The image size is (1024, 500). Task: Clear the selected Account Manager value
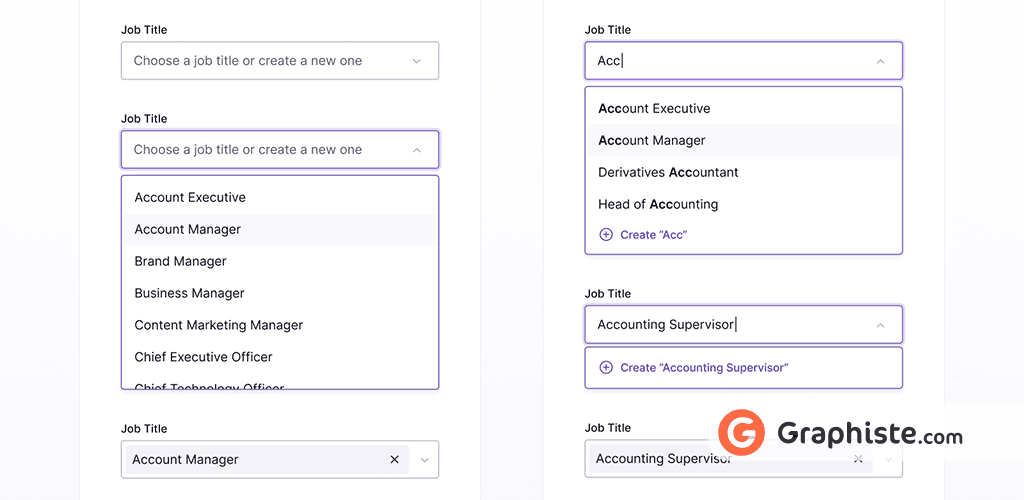point(394,460)
